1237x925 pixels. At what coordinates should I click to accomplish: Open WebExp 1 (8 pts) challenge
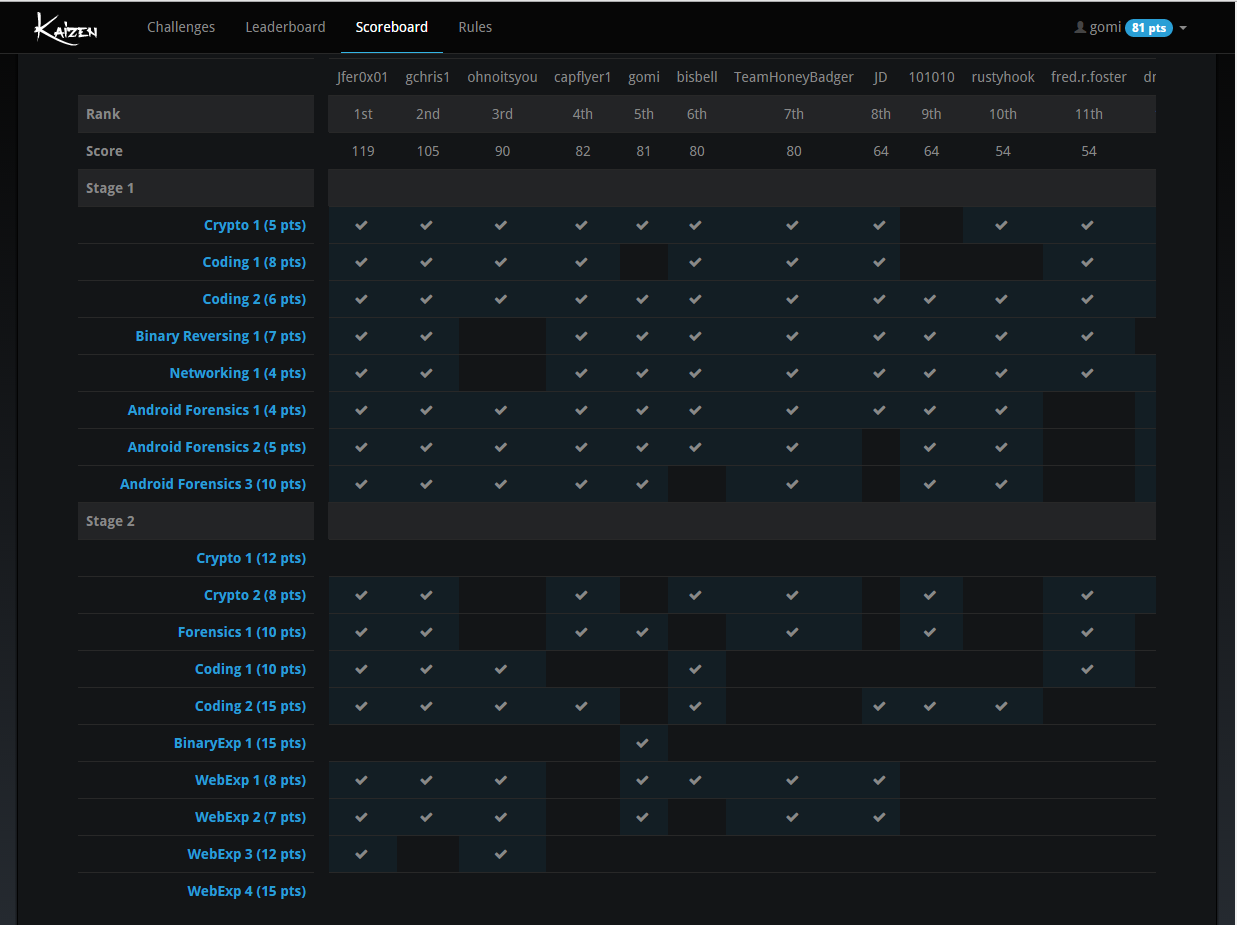250,780
